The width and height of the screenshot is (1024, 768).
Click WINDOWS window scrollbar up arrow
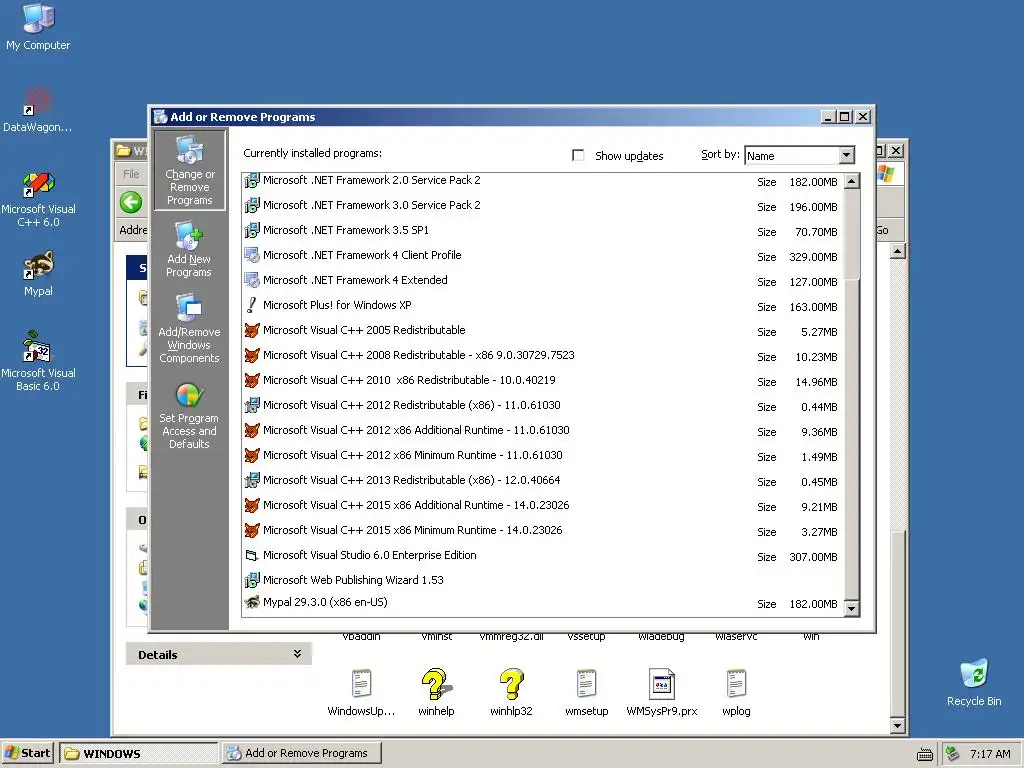click(x=898, y=251)
